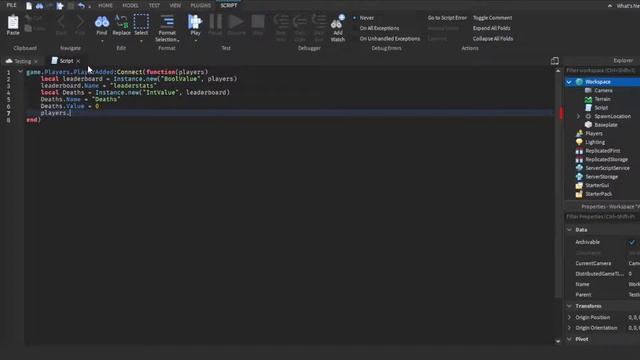
Task: Click the split editor layout icon
Action: (x=554, y=61)
